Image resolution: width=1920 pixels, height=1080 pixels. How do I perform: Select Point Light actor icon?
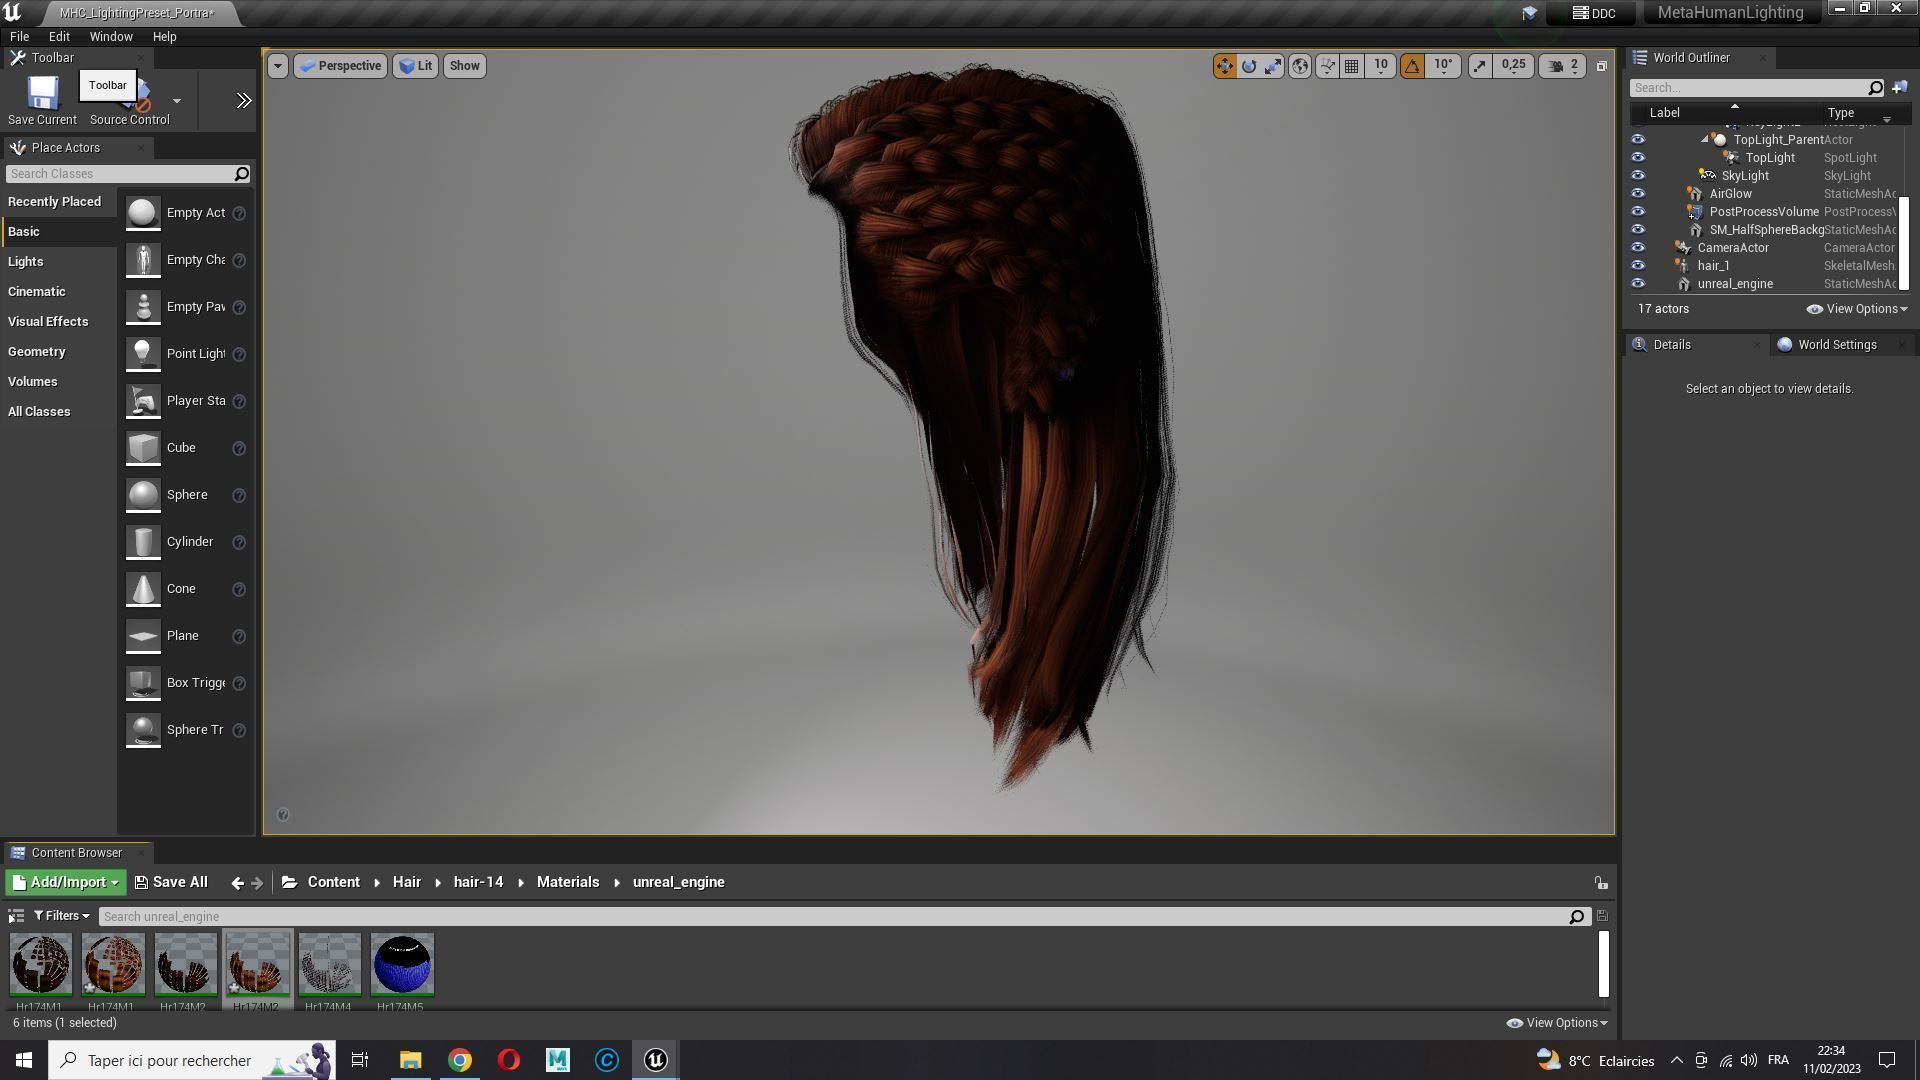click(x=143, y=354)
